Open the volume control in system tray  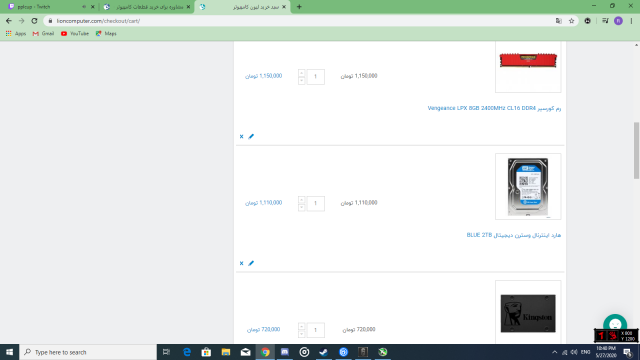tap(574, 352)
